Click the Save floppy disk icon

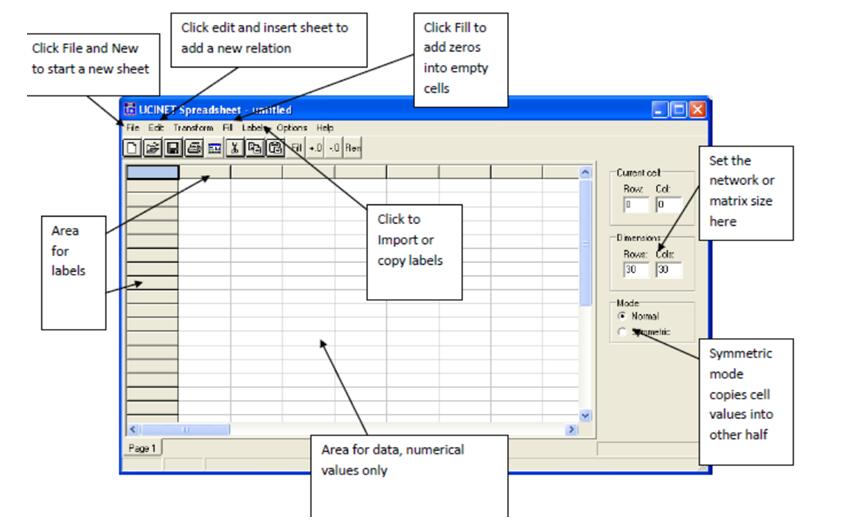(x=173, y=148)
